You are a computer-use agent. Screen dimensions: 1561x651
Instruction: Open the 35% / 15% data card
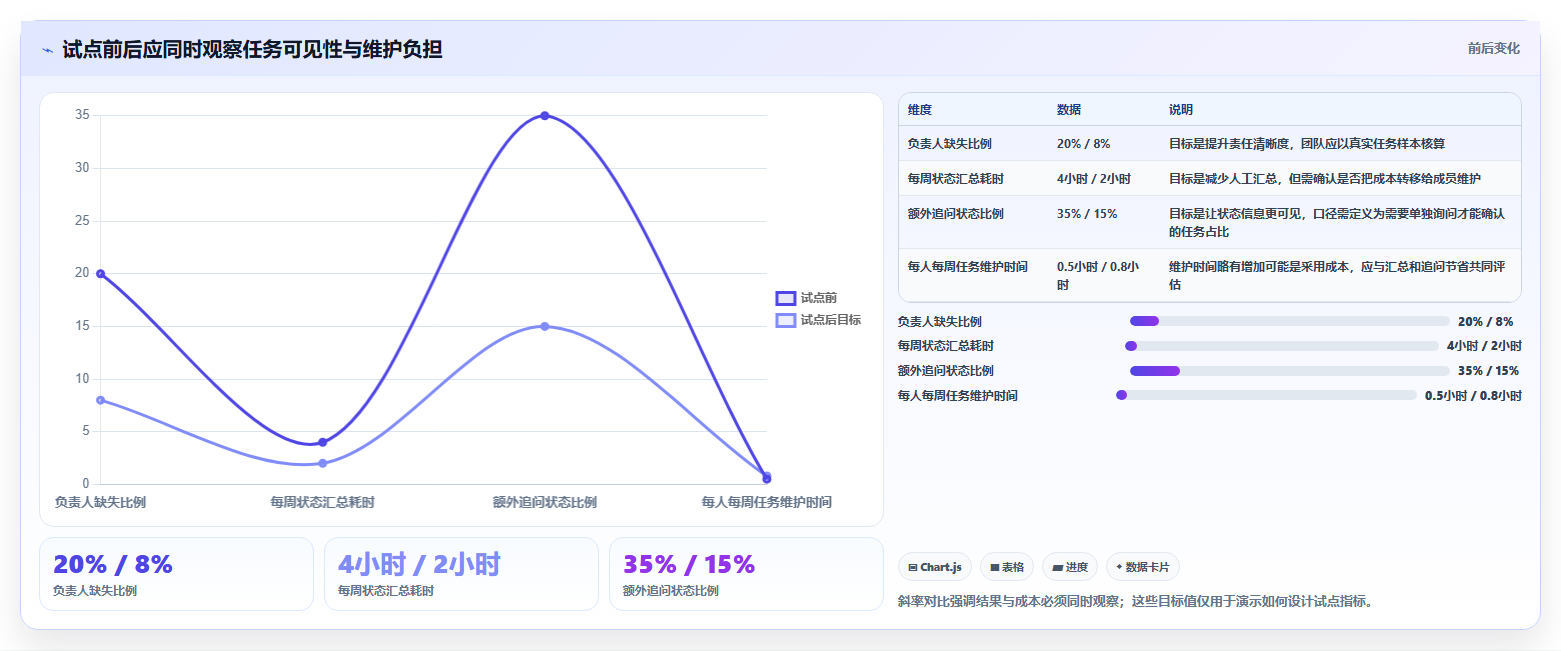[x=746, y=574]
